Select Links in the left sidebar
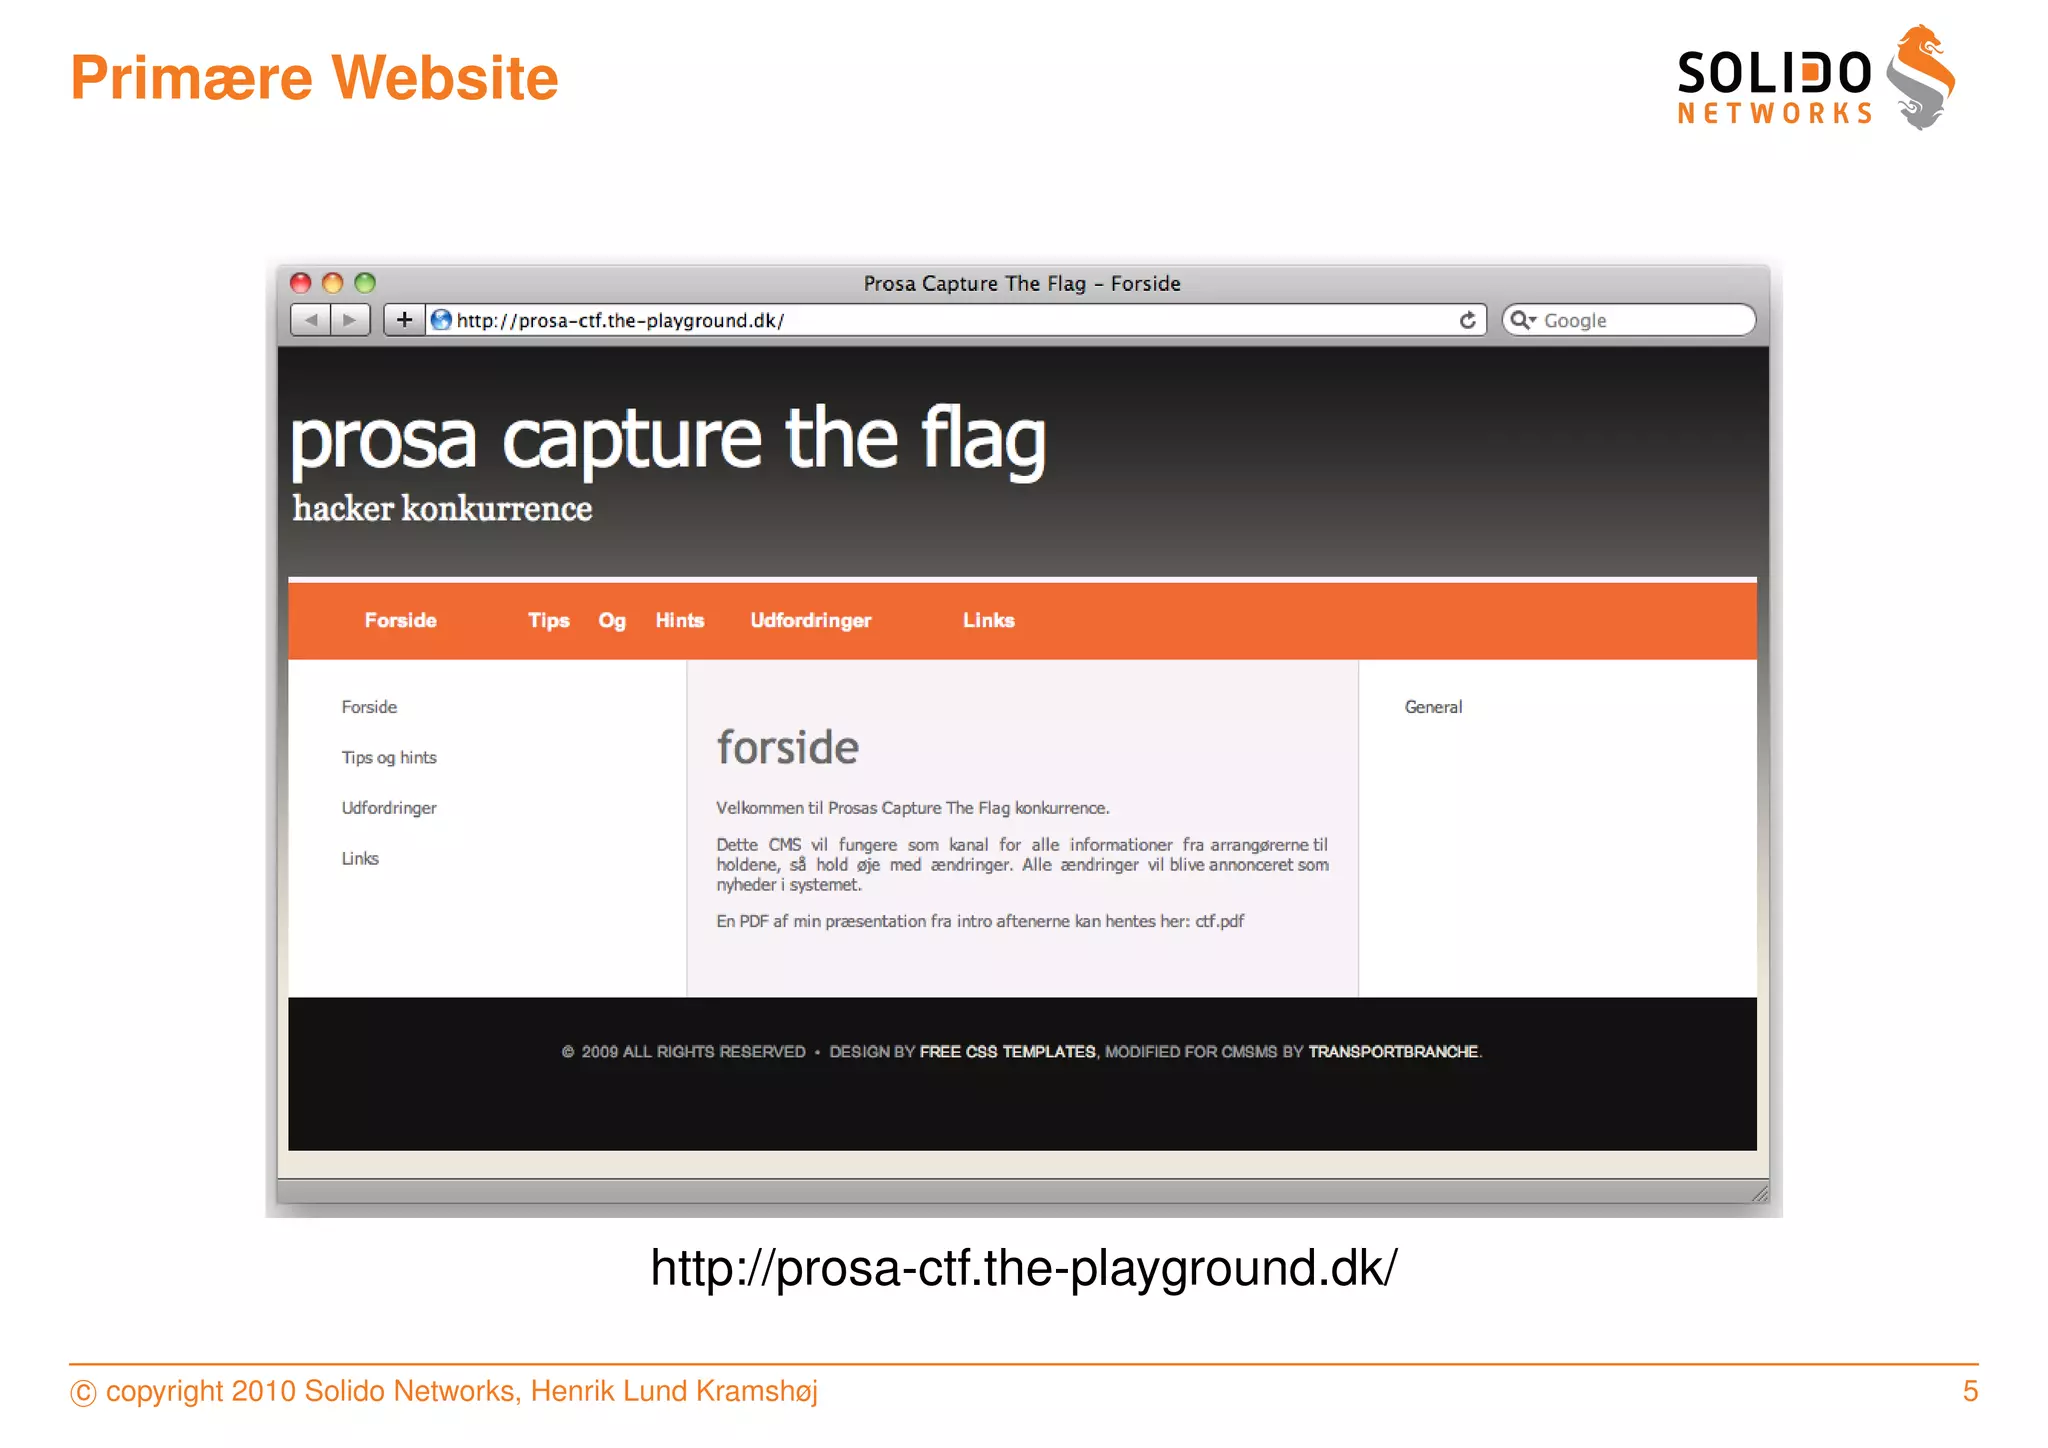 point(360,859)
